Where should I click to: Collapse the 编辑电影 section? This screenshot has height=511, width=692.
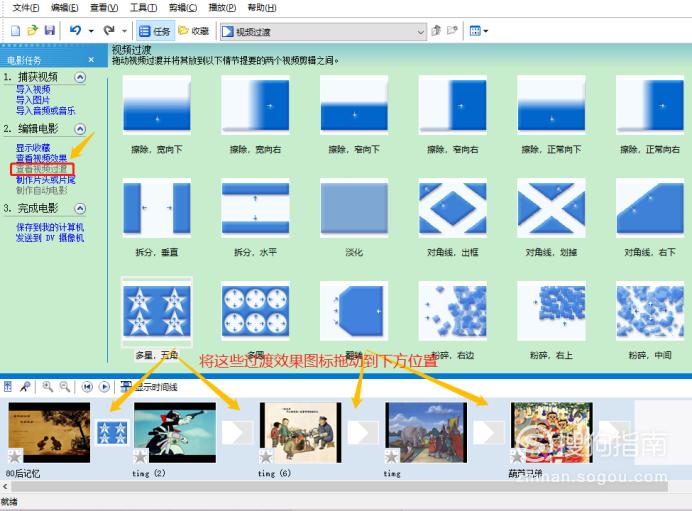tap(80, 129)
